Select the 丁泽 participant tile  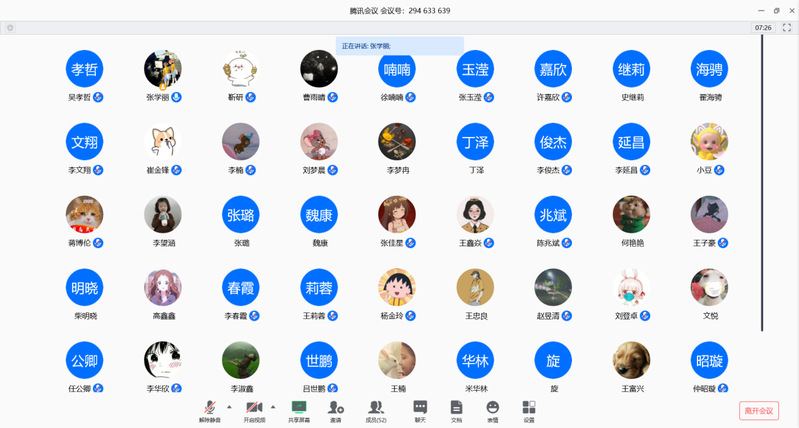pyautogui.click(x=475, y=142)
